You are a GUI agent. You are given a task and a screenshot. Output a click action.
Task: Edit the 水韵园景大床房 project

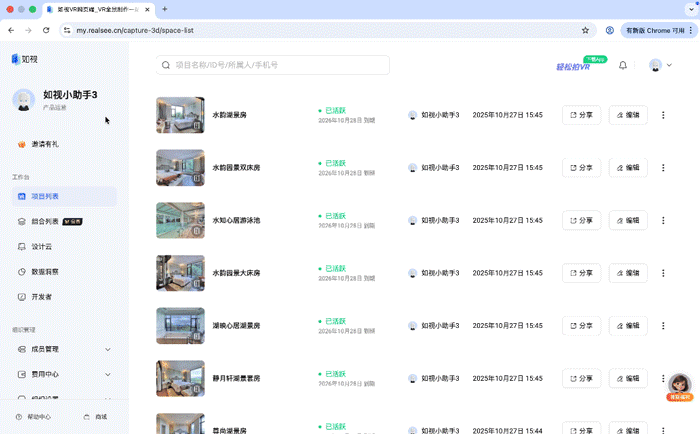point(628,273)
